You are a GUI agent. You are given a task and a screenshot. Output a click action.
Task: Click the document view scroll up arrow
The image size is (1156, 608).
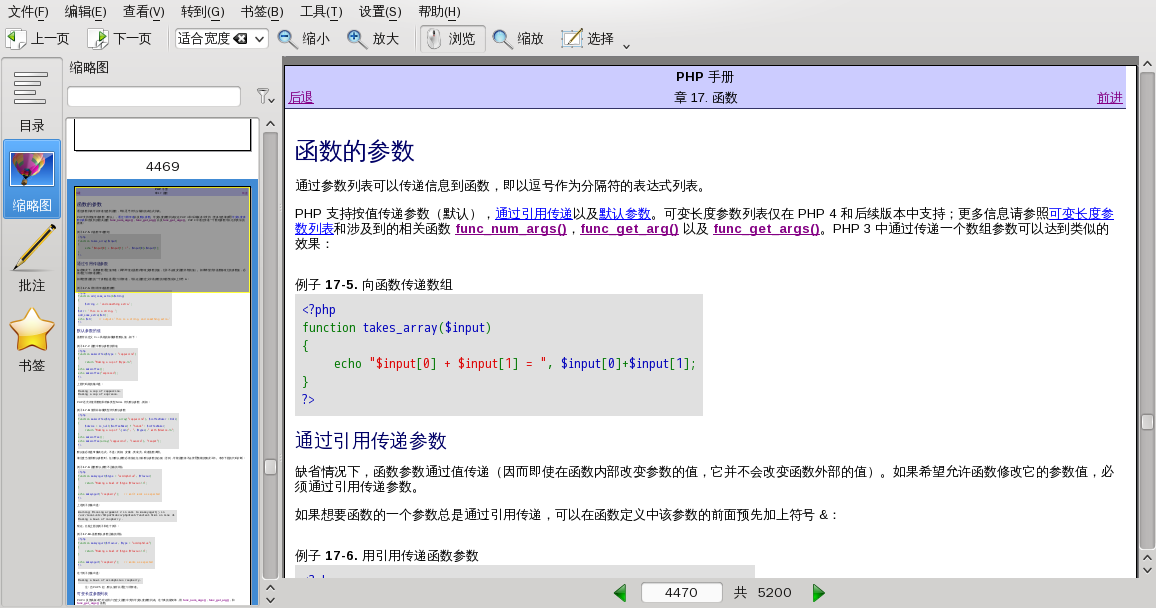click(x=1147, y=64)
